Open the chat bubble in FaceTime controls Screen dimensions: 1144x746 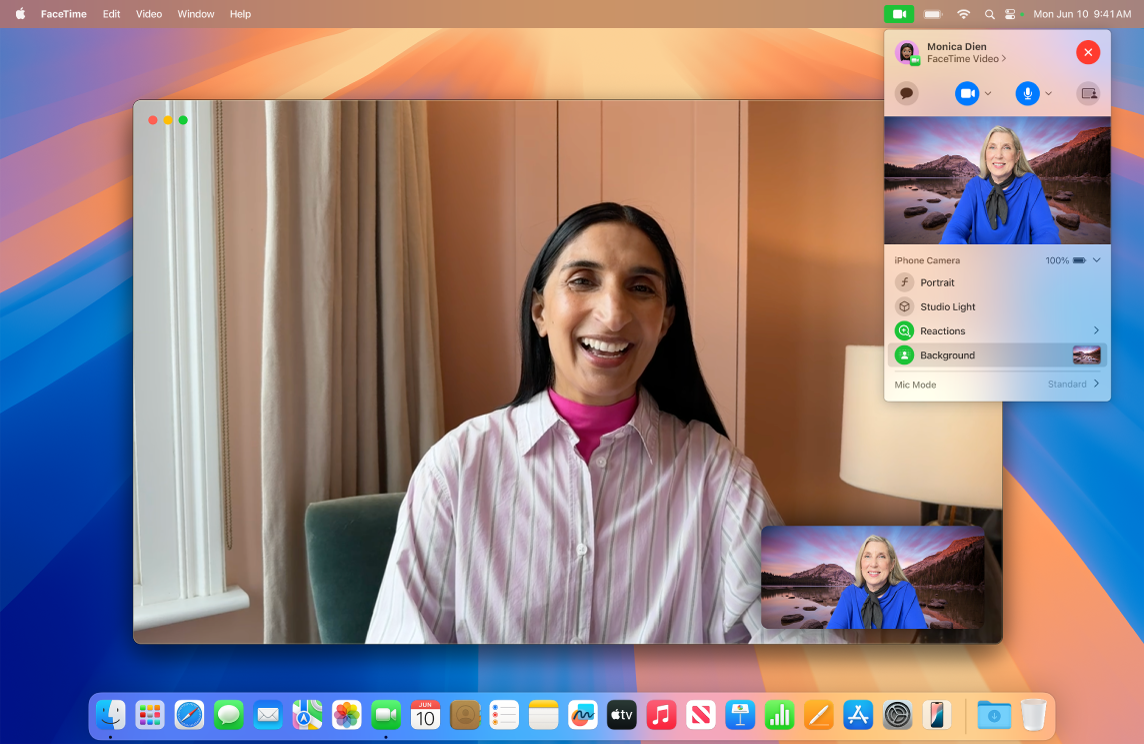(907, 93)
